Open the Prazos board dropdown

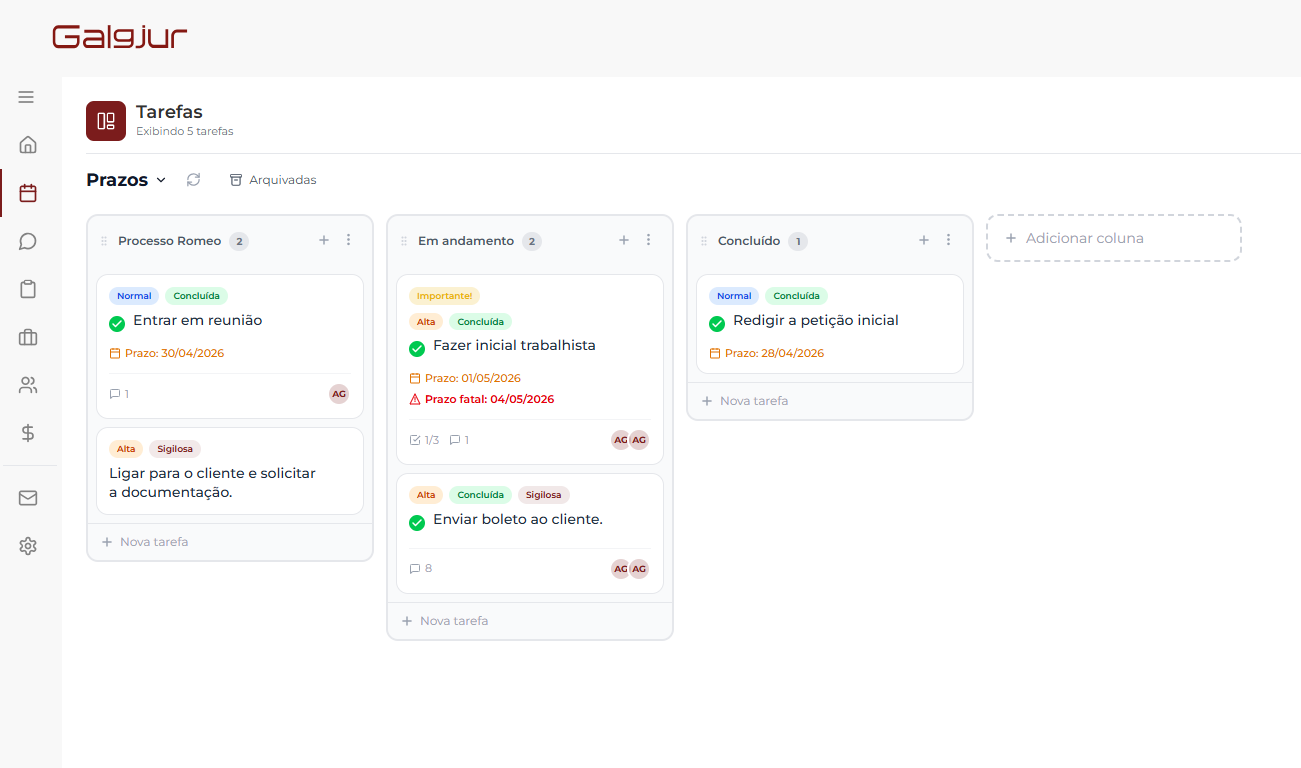pos(126,180)
